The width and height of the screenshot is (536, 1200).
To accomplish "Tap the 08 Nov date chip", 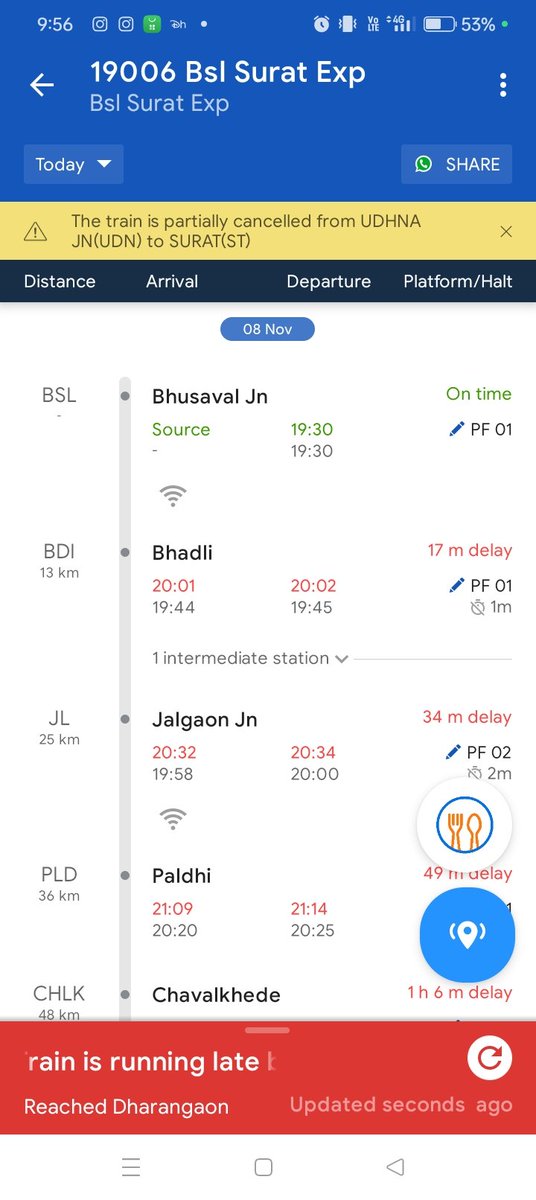I will pos(267,329).
